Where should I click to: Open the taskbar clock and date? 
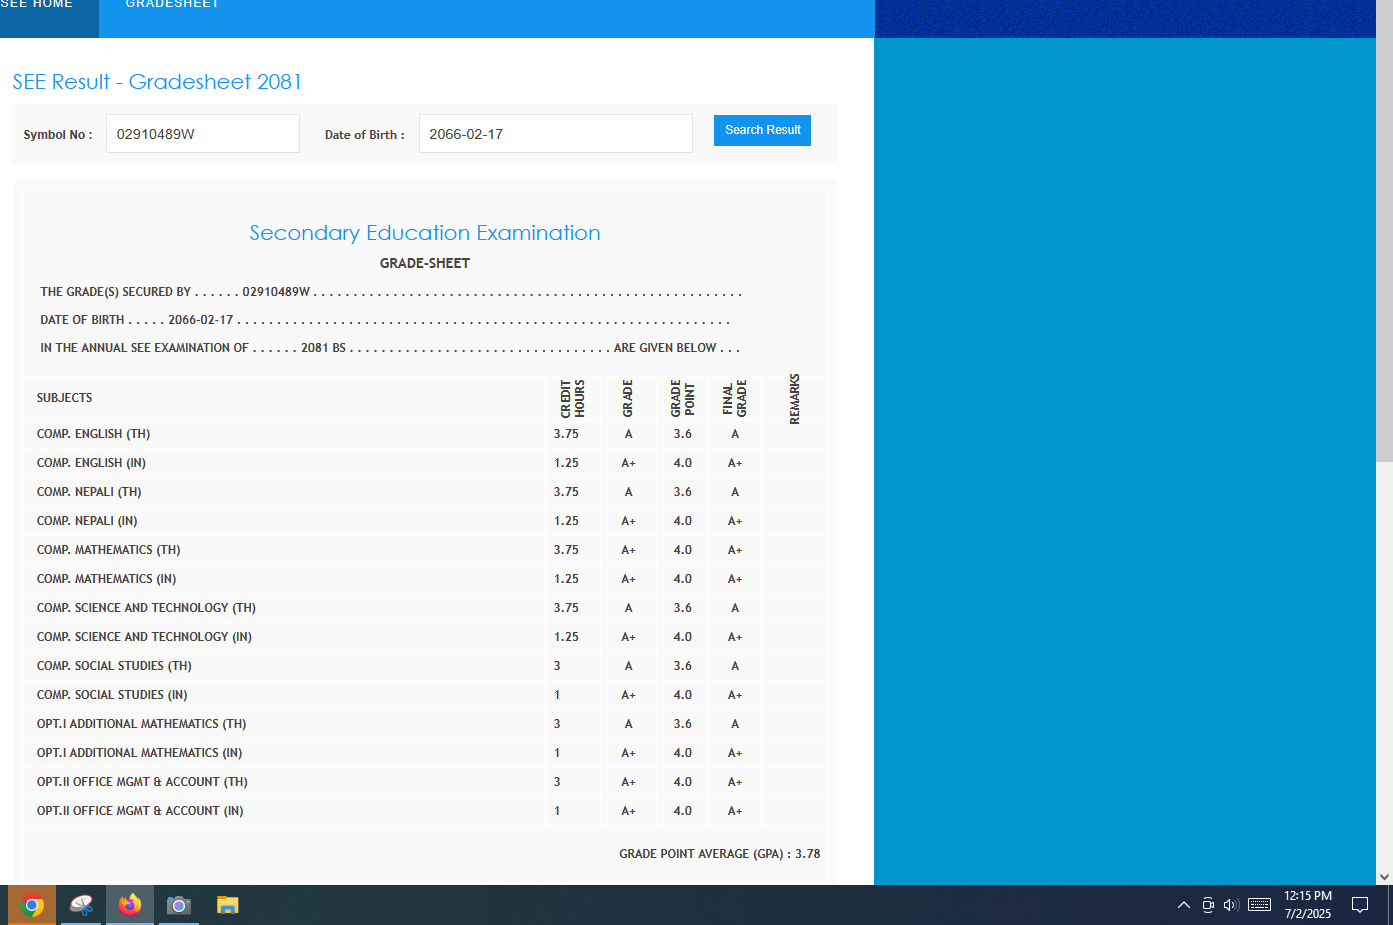click(x=1307, y=905)
